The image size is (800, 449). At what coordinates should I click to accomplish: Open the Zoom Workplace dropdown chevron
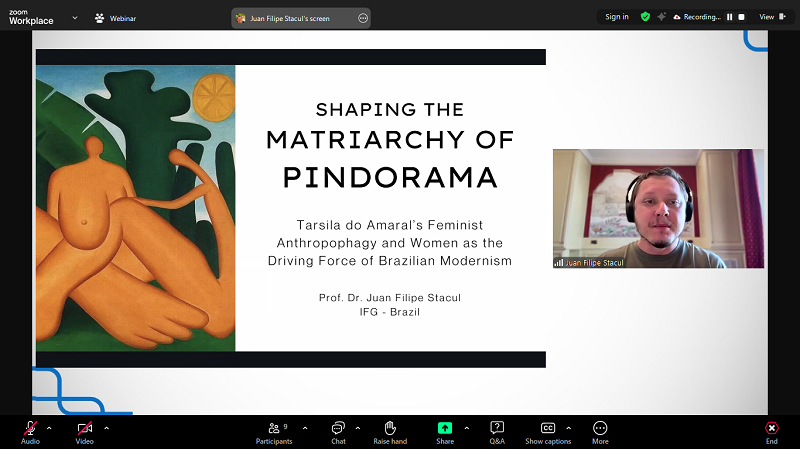tap(74, 17)
